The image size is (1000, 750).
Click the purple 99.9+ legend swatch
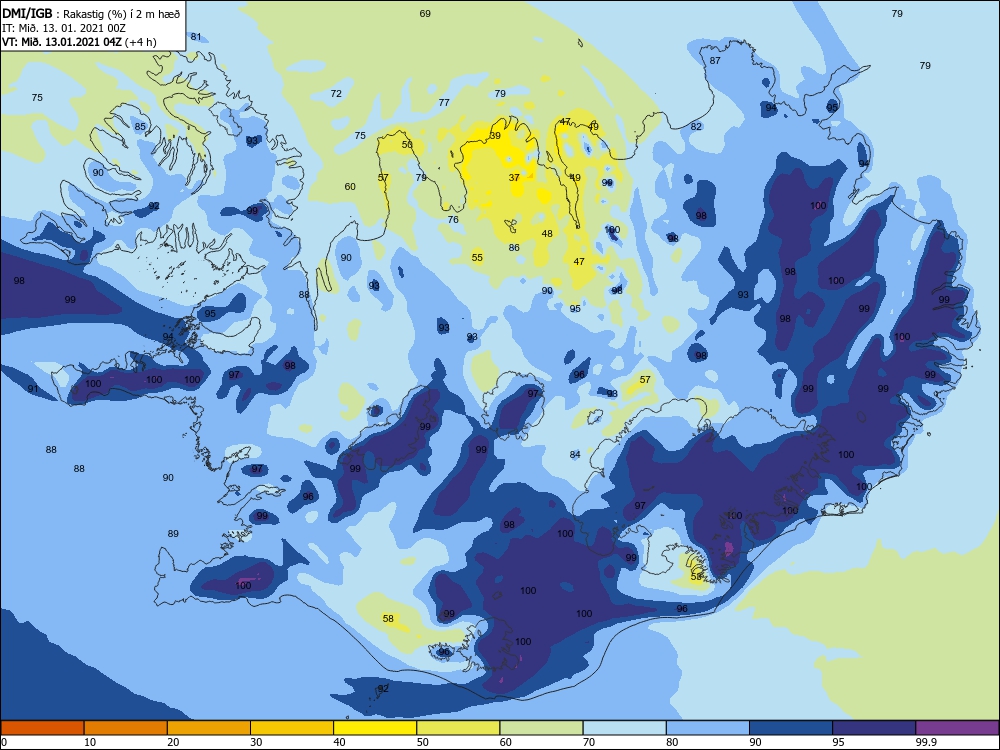(x=957, y=728)
